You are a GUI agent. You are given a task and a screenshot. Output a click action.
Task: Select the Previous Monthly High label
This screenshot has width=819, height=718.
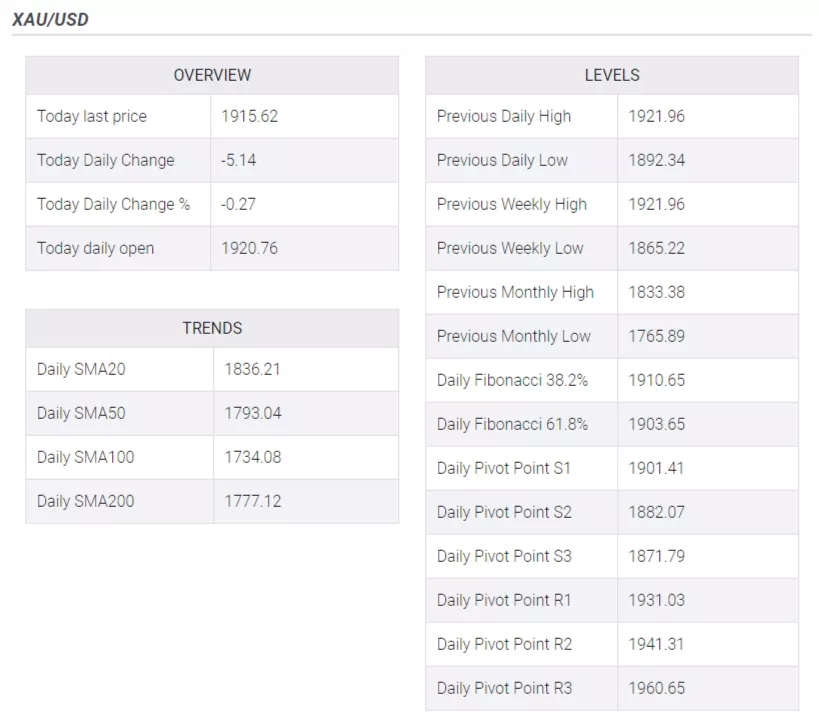[515, 292]
